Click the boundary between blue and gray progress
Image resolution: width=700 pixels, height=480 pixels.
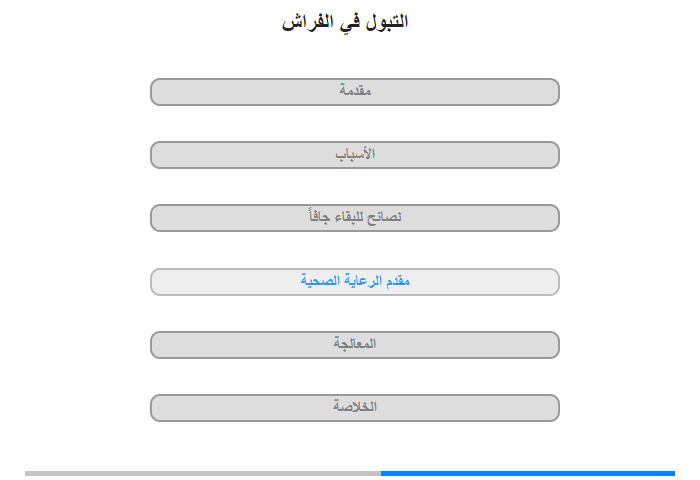pos(381,473)
